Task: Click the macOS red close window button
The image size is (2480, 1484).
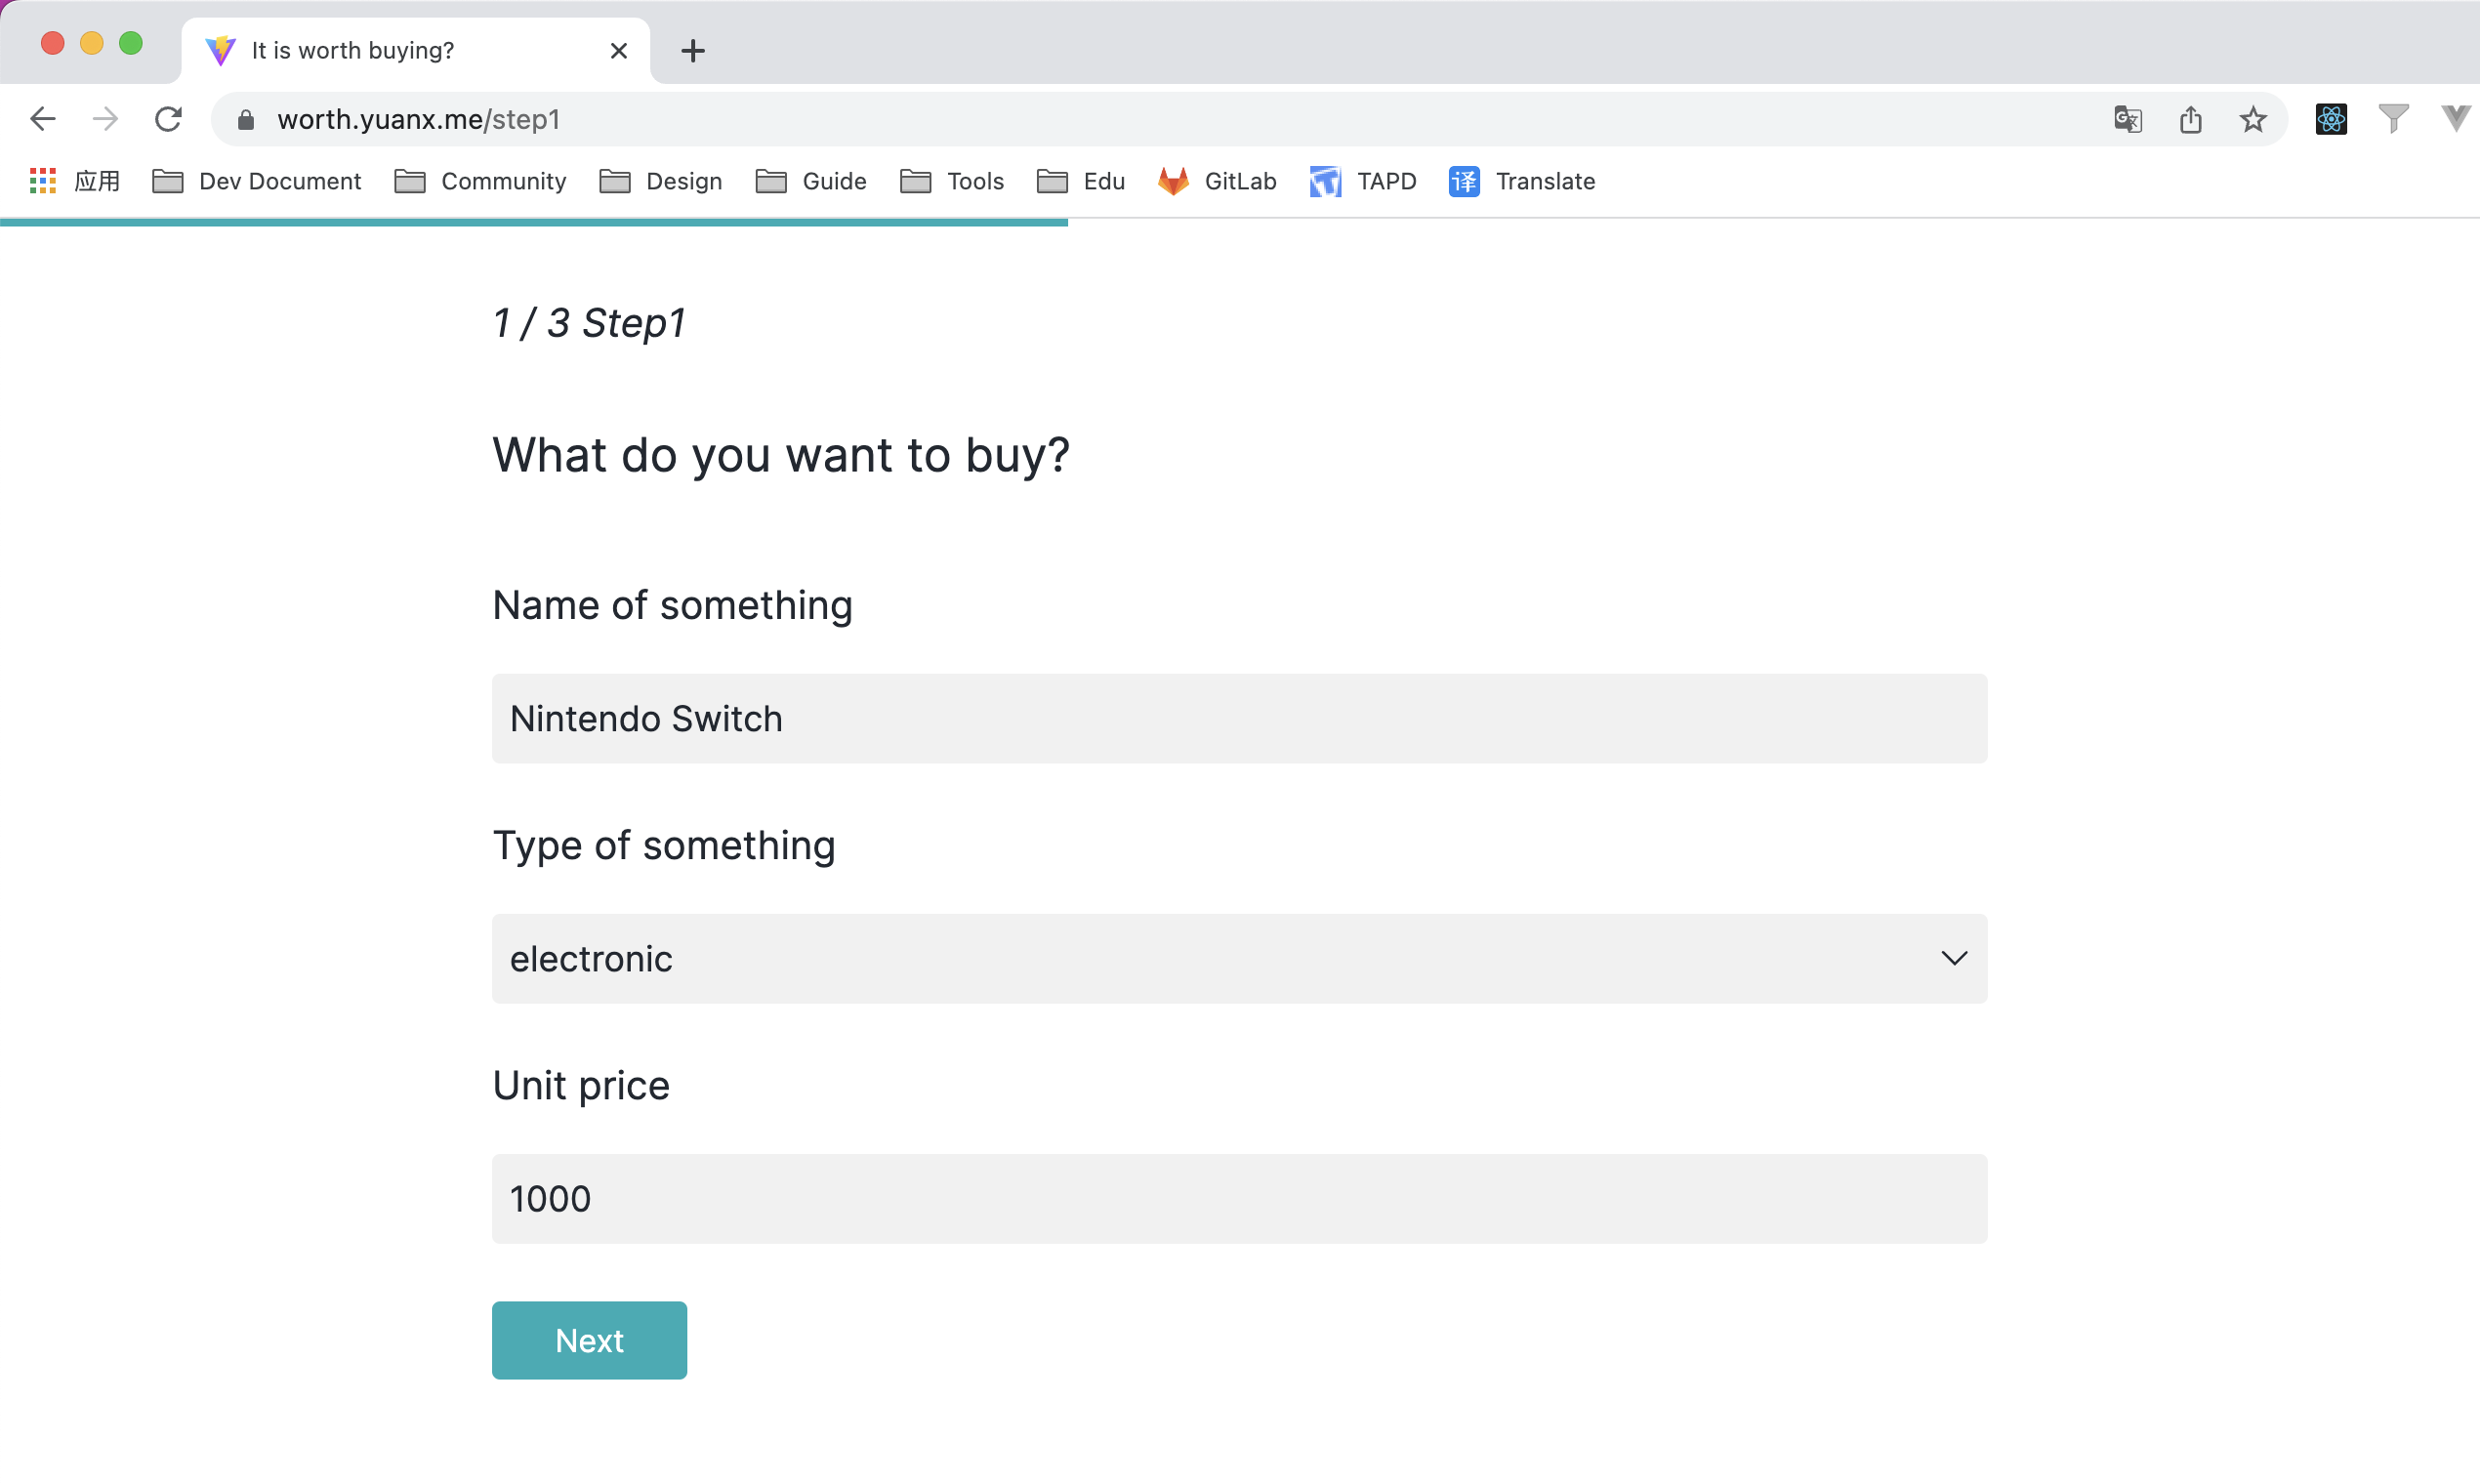Action: coord(53,43)
